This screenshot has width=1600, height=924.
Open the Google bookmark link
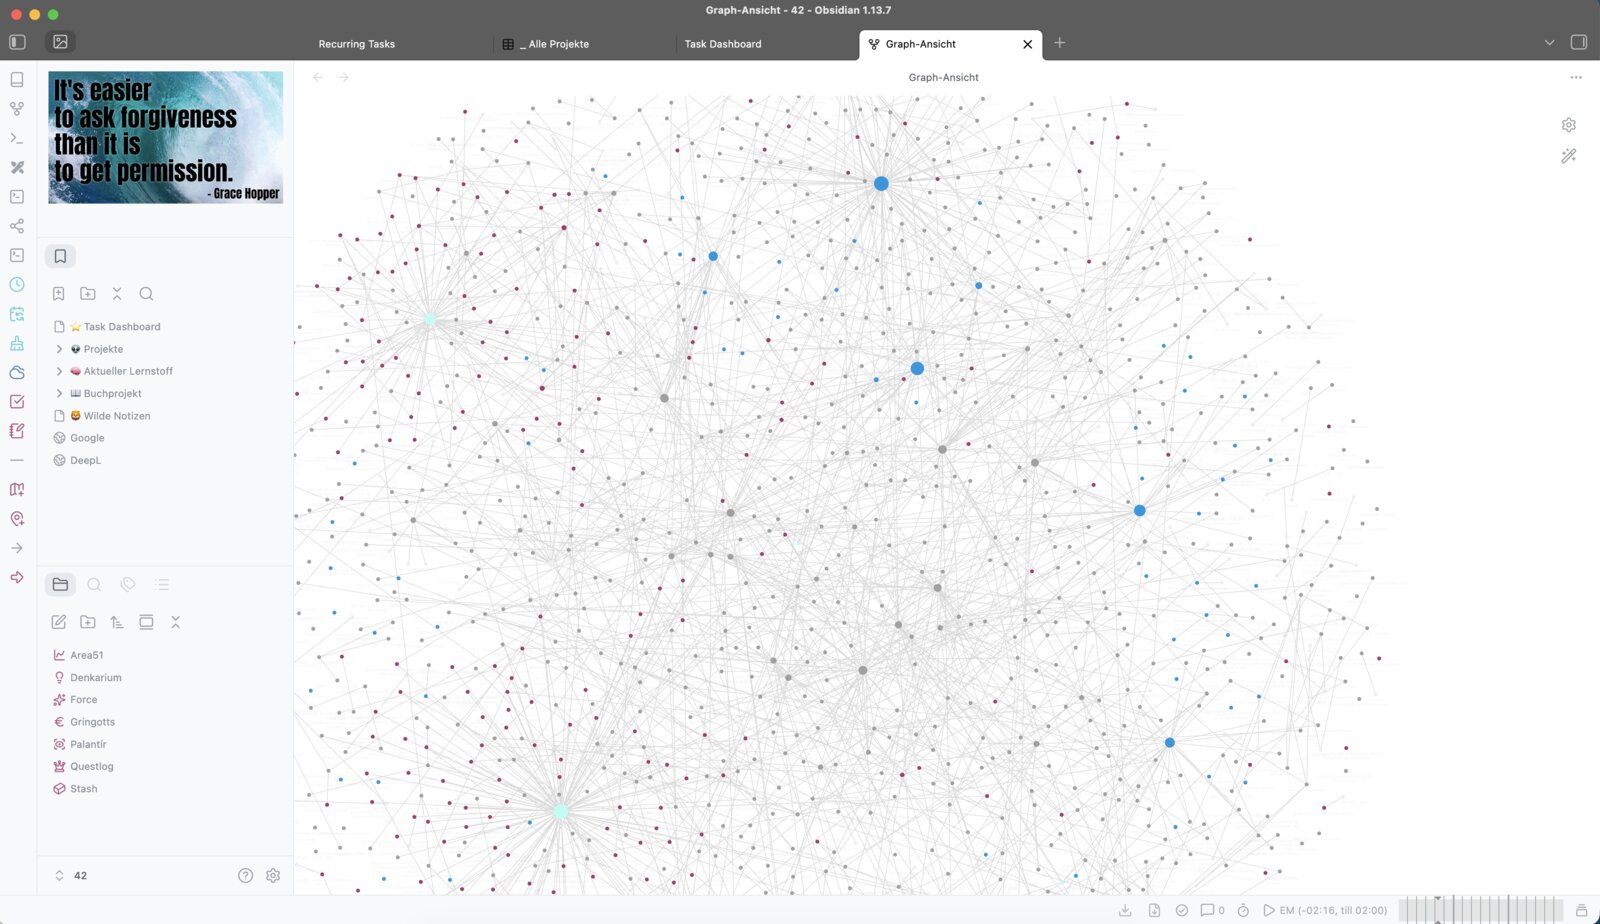pyautogui.click(x=87, y=438)
